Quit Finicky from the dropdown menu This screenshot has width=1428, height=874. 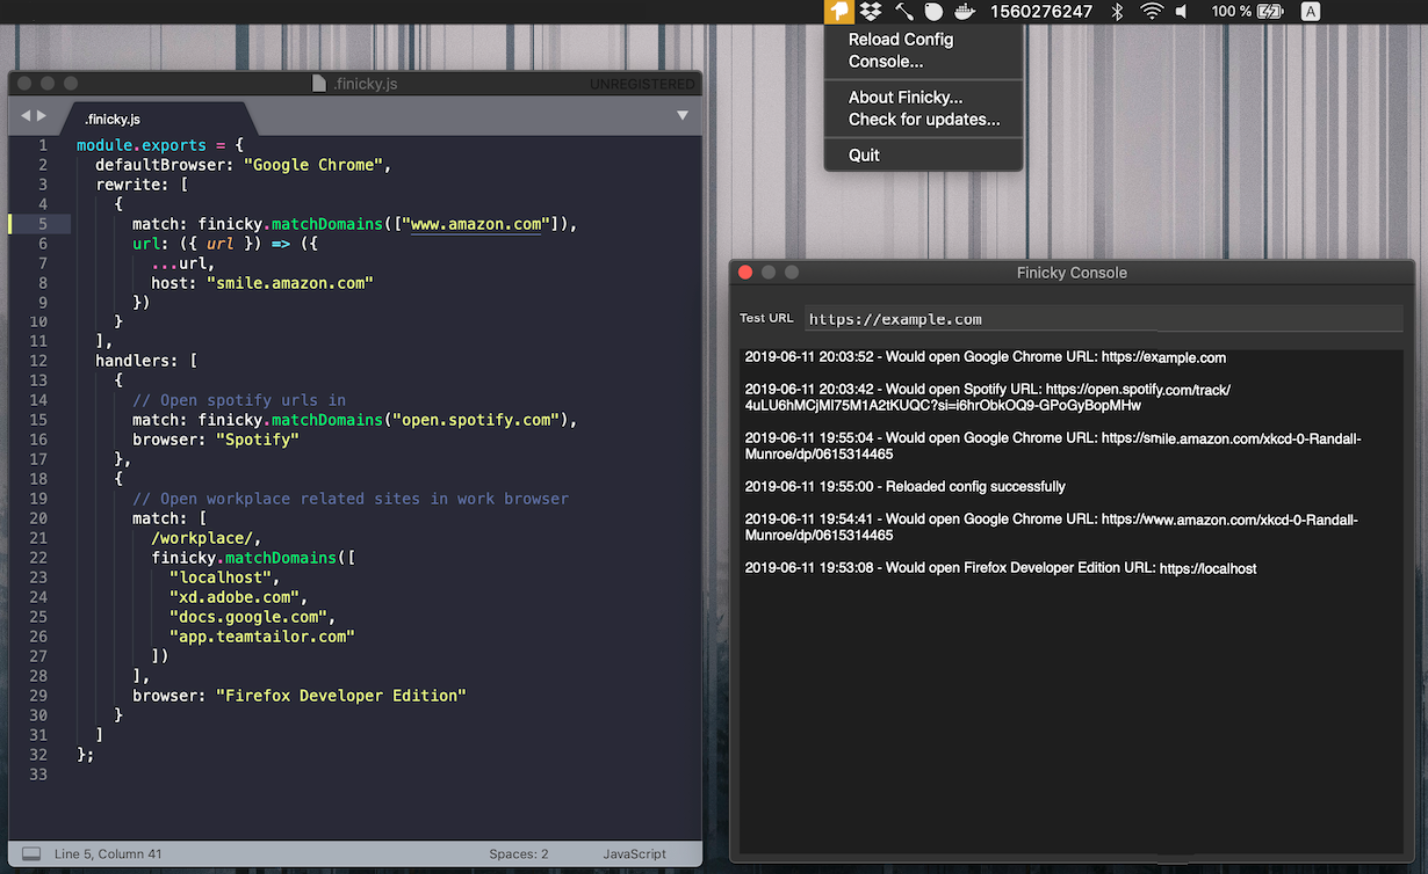click(x=864, y=156)
